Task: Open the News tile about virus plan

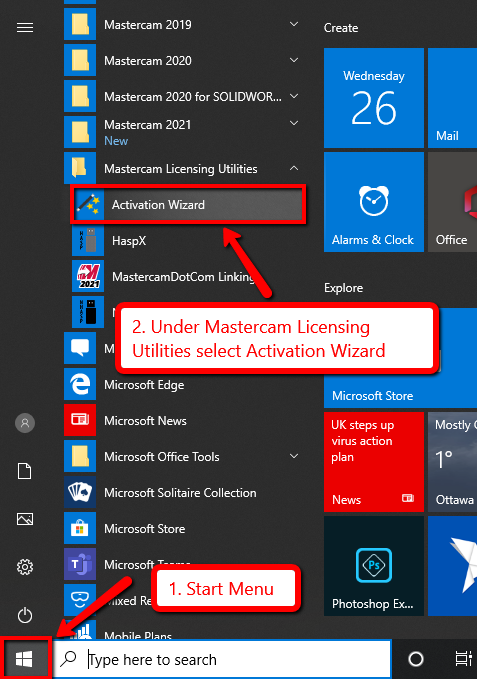Action: (x=374, y=462)
